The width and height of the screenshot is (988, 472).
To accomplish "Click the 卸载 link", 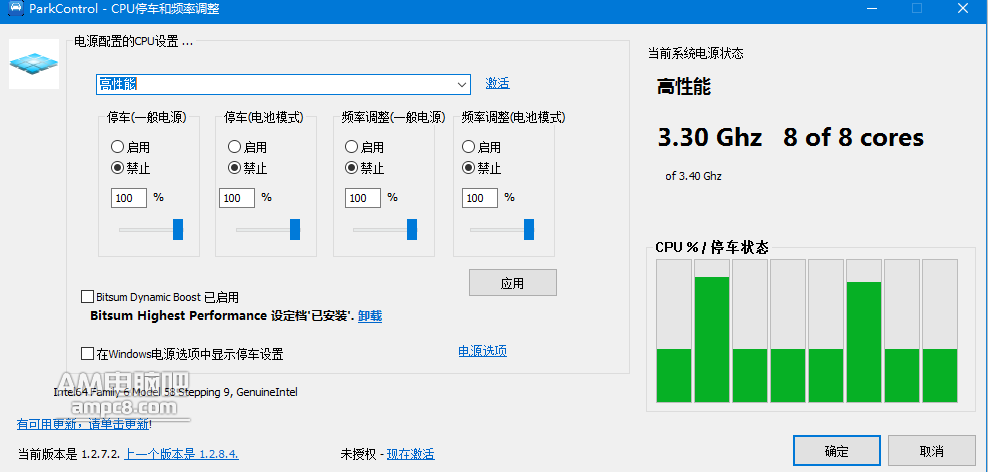I will (x=370, y=316).
